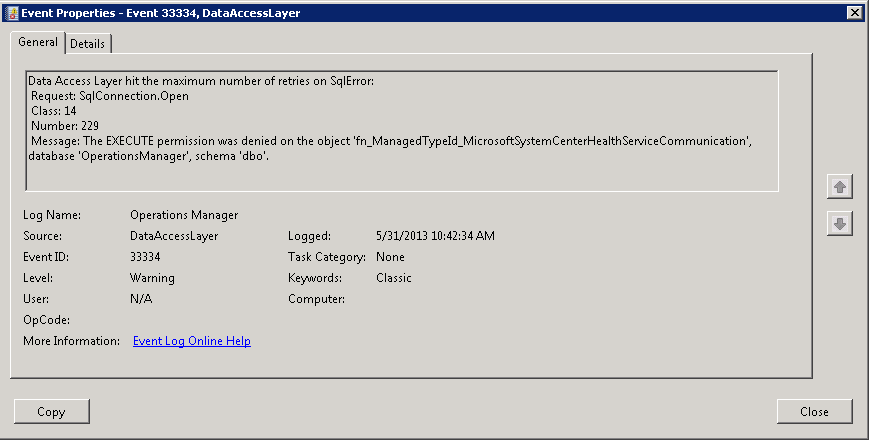This screenshot has height=441, width=869.
Task: Click the 'Computer:' label
Action: click(x=316, y=299)
